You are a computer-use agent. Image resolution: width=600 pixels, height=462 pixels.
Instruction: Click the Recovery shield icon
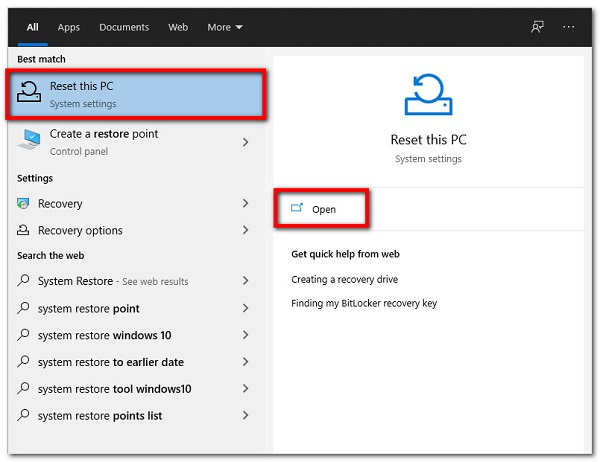tap(23, 203)
